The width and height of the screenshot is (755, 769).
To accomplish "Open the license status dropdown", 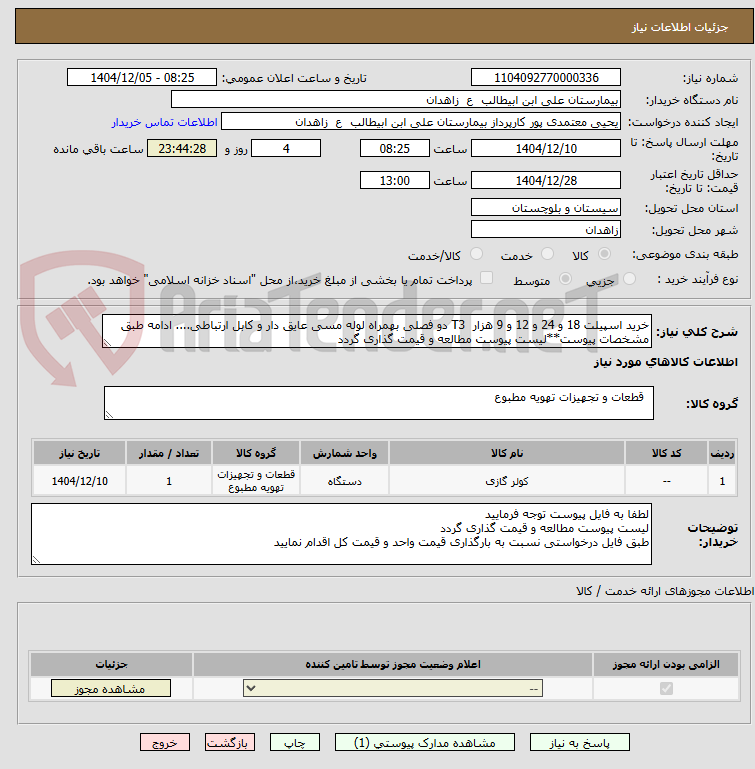I will [x=393, y=689].
